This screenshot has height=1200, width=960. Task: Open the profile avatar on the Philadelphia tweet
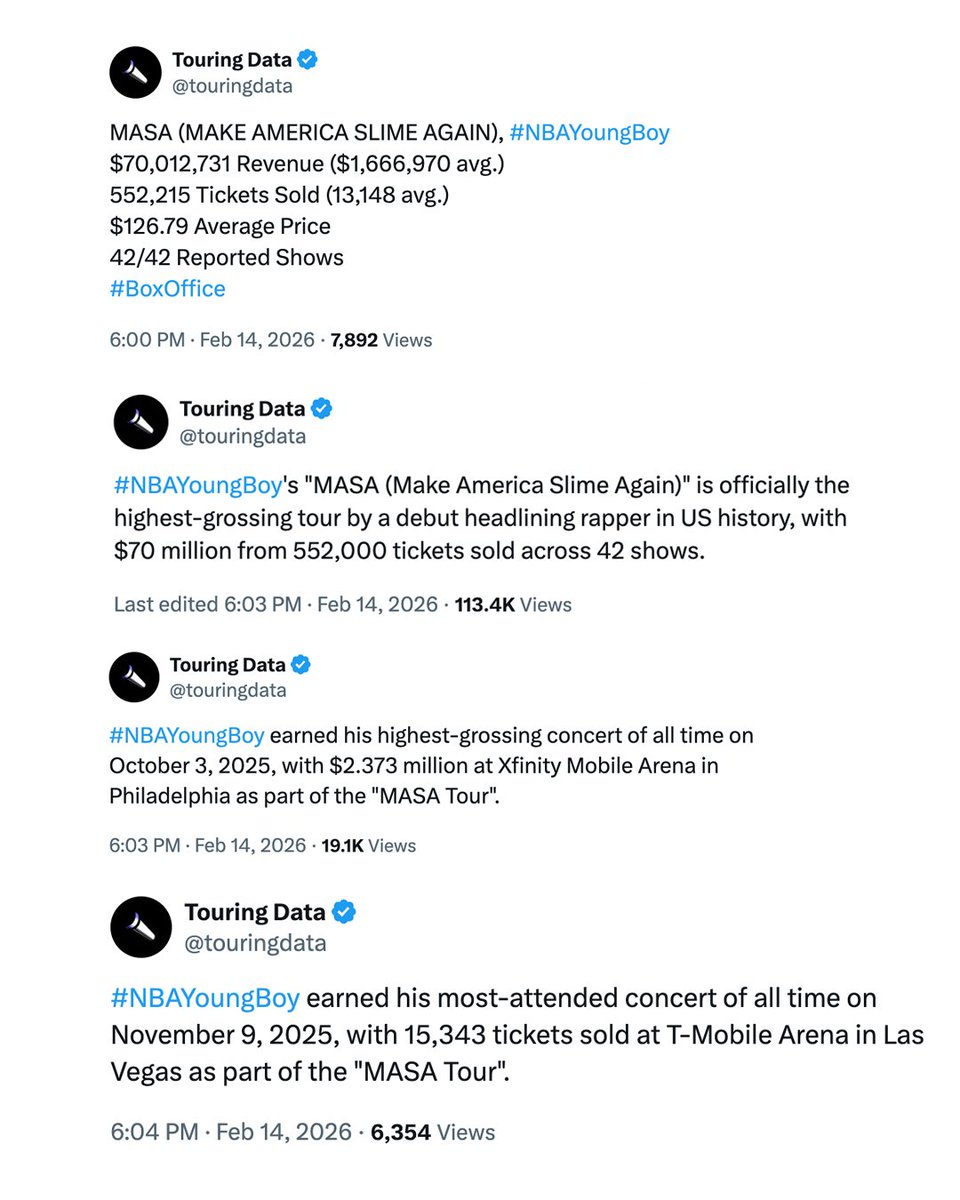click(x=134, y=676)
